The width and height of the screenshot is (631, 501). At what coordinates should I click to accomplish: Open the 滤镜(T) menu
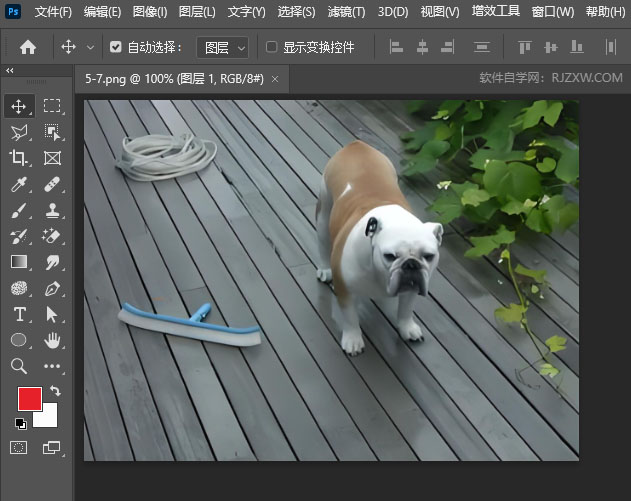click(x=346, y=12)
